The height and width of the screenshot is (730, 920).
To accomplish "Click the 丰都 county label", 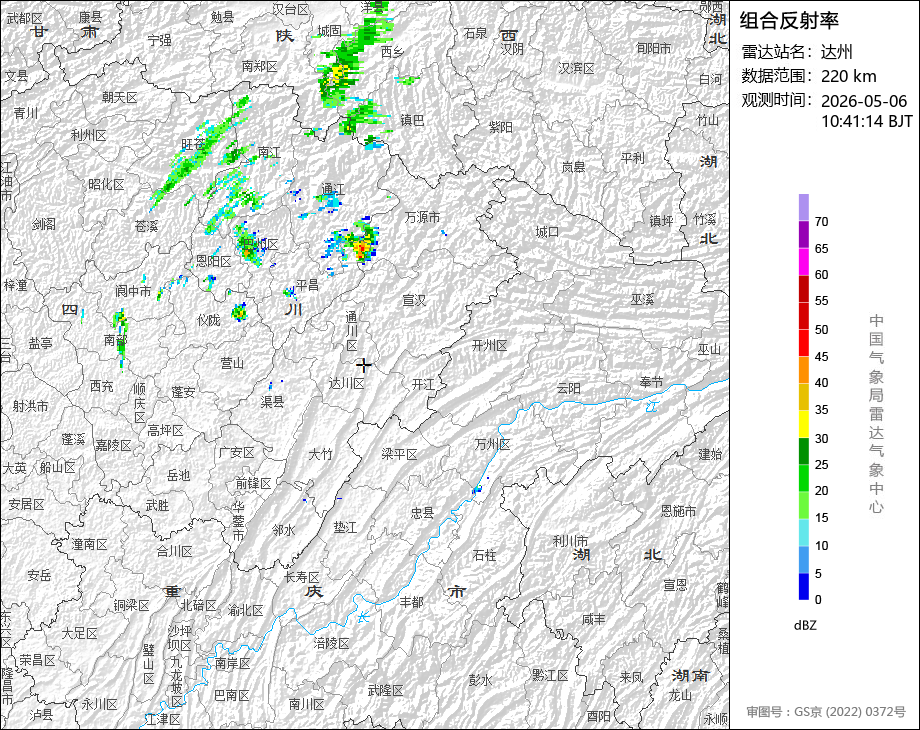I will click(x=411, y=601).
